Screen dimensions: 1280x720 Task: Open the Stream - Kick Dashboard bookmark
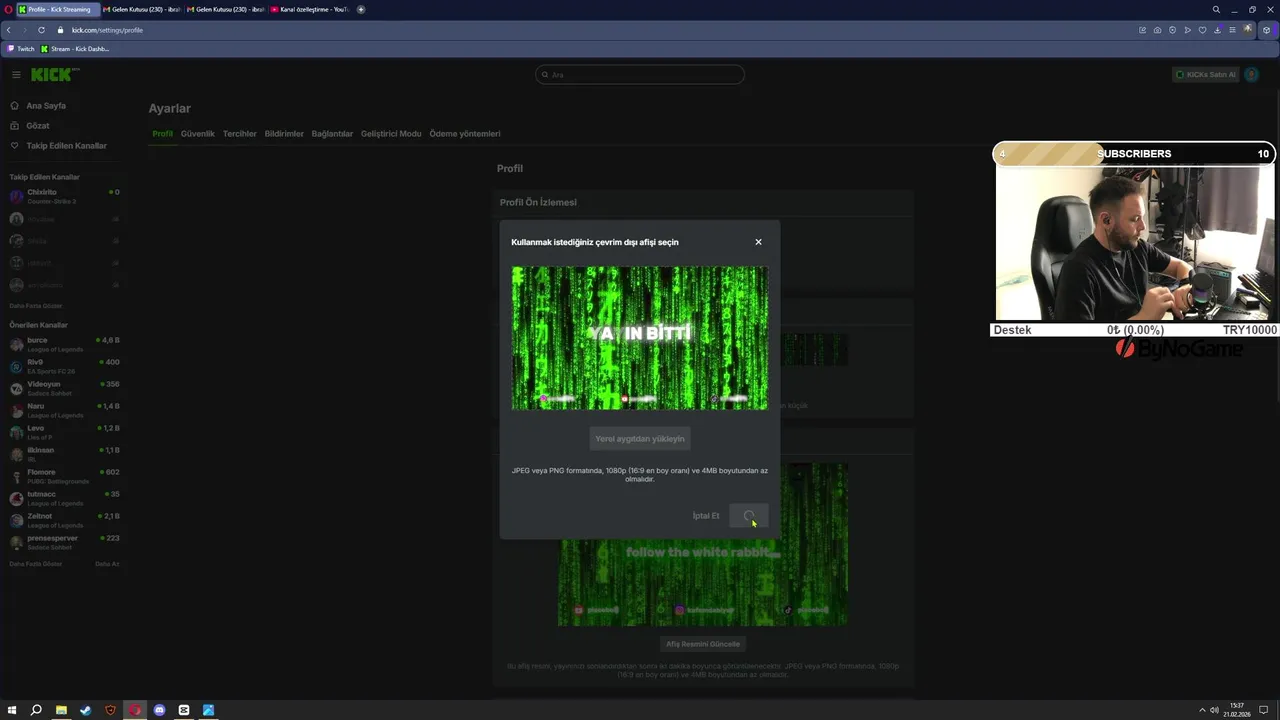(x=75, y=49)
